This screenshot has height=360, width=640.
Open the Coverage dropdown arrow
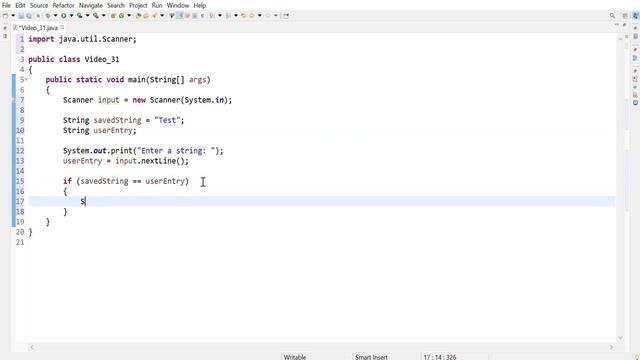(x=88, y=16)
